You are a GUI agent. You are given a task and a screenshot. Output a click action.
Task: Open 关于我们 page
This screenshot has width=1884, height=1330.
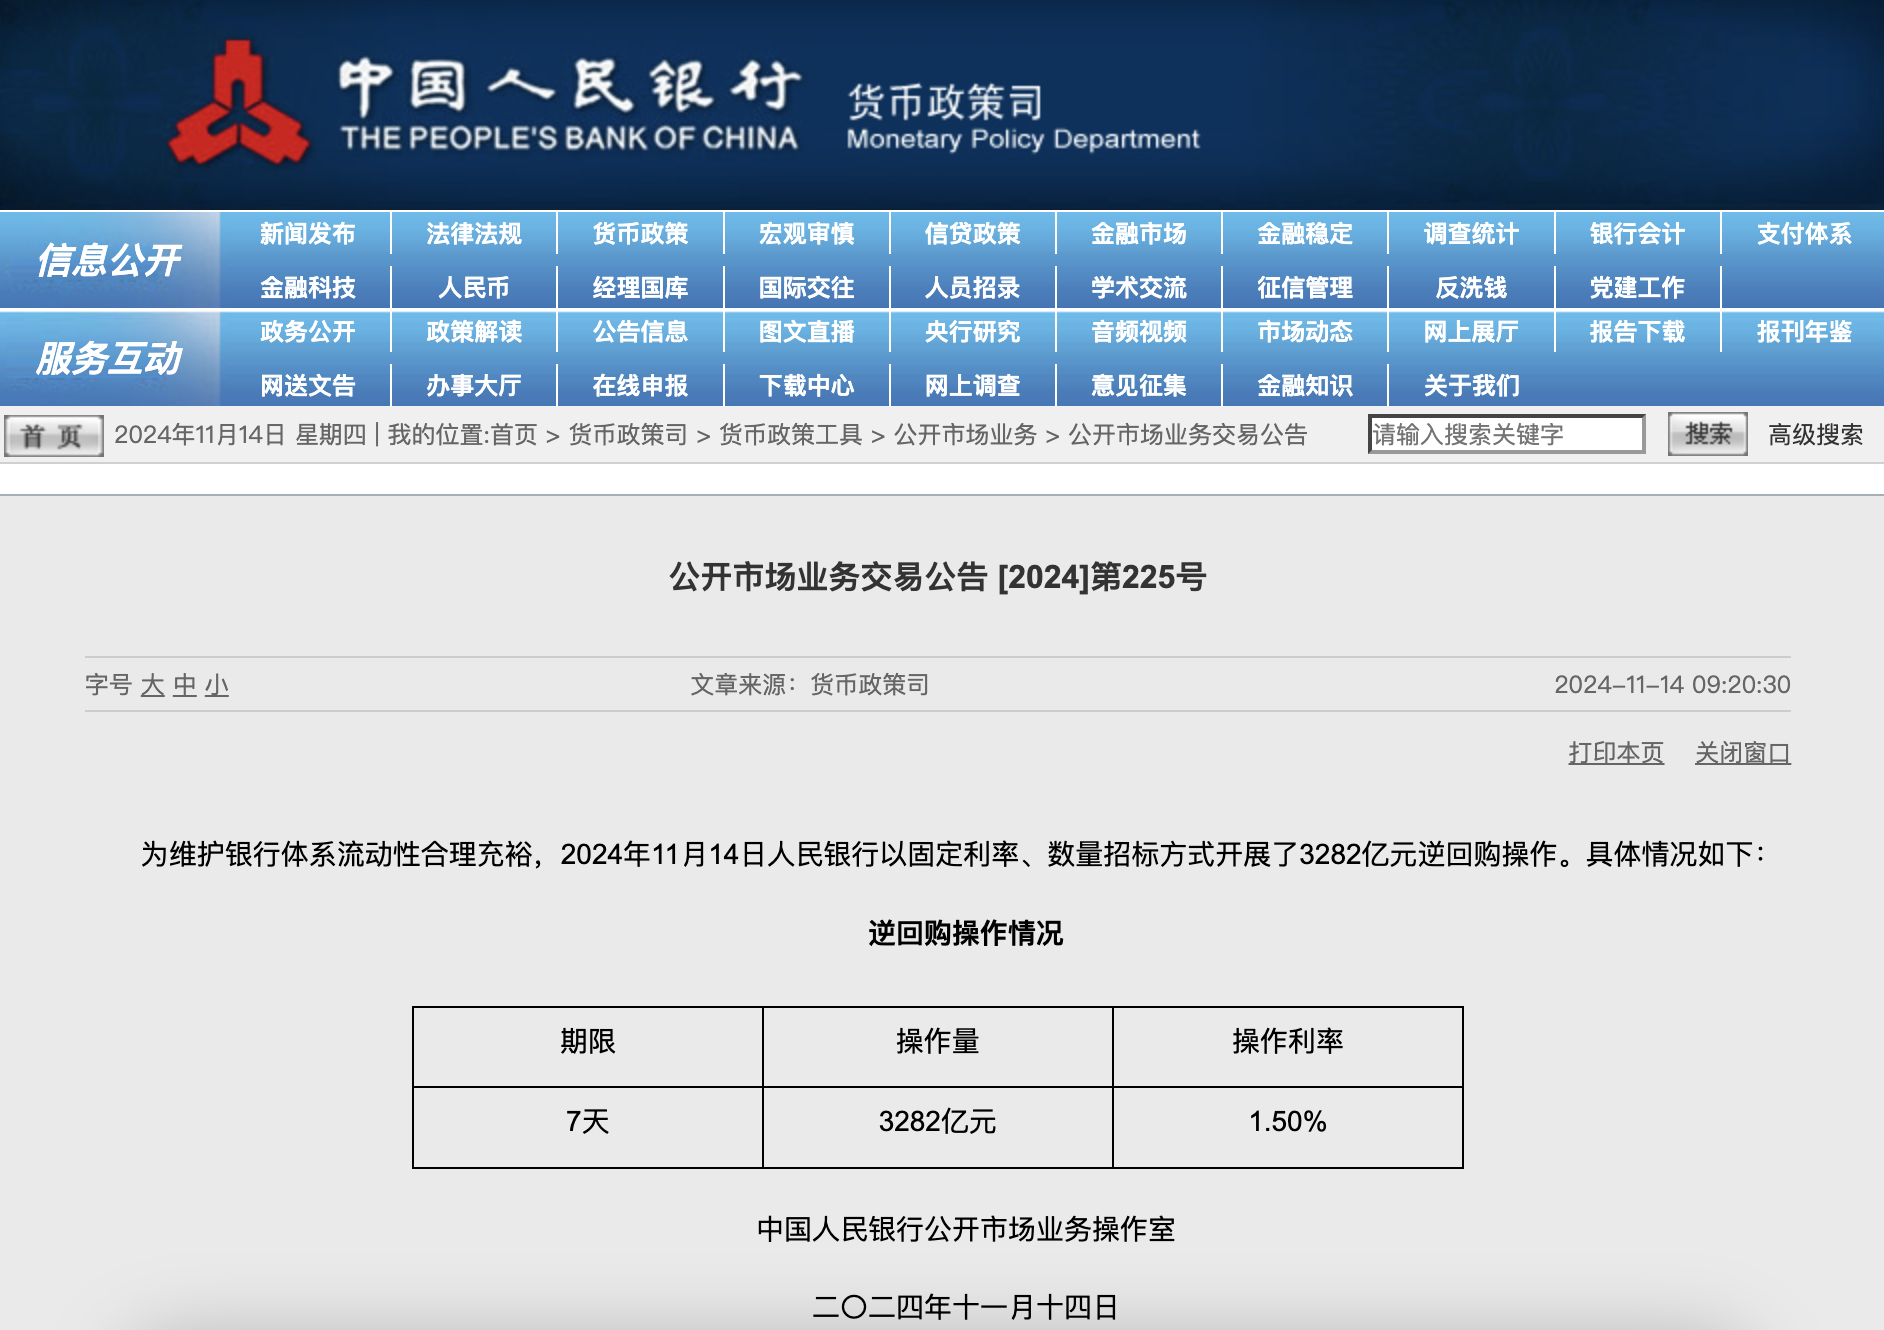(1471, 385)
